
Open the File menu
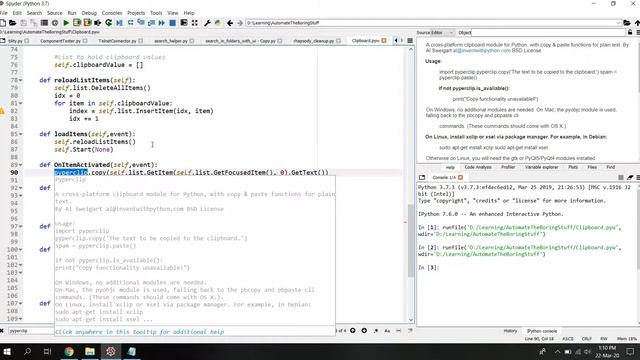4,13
